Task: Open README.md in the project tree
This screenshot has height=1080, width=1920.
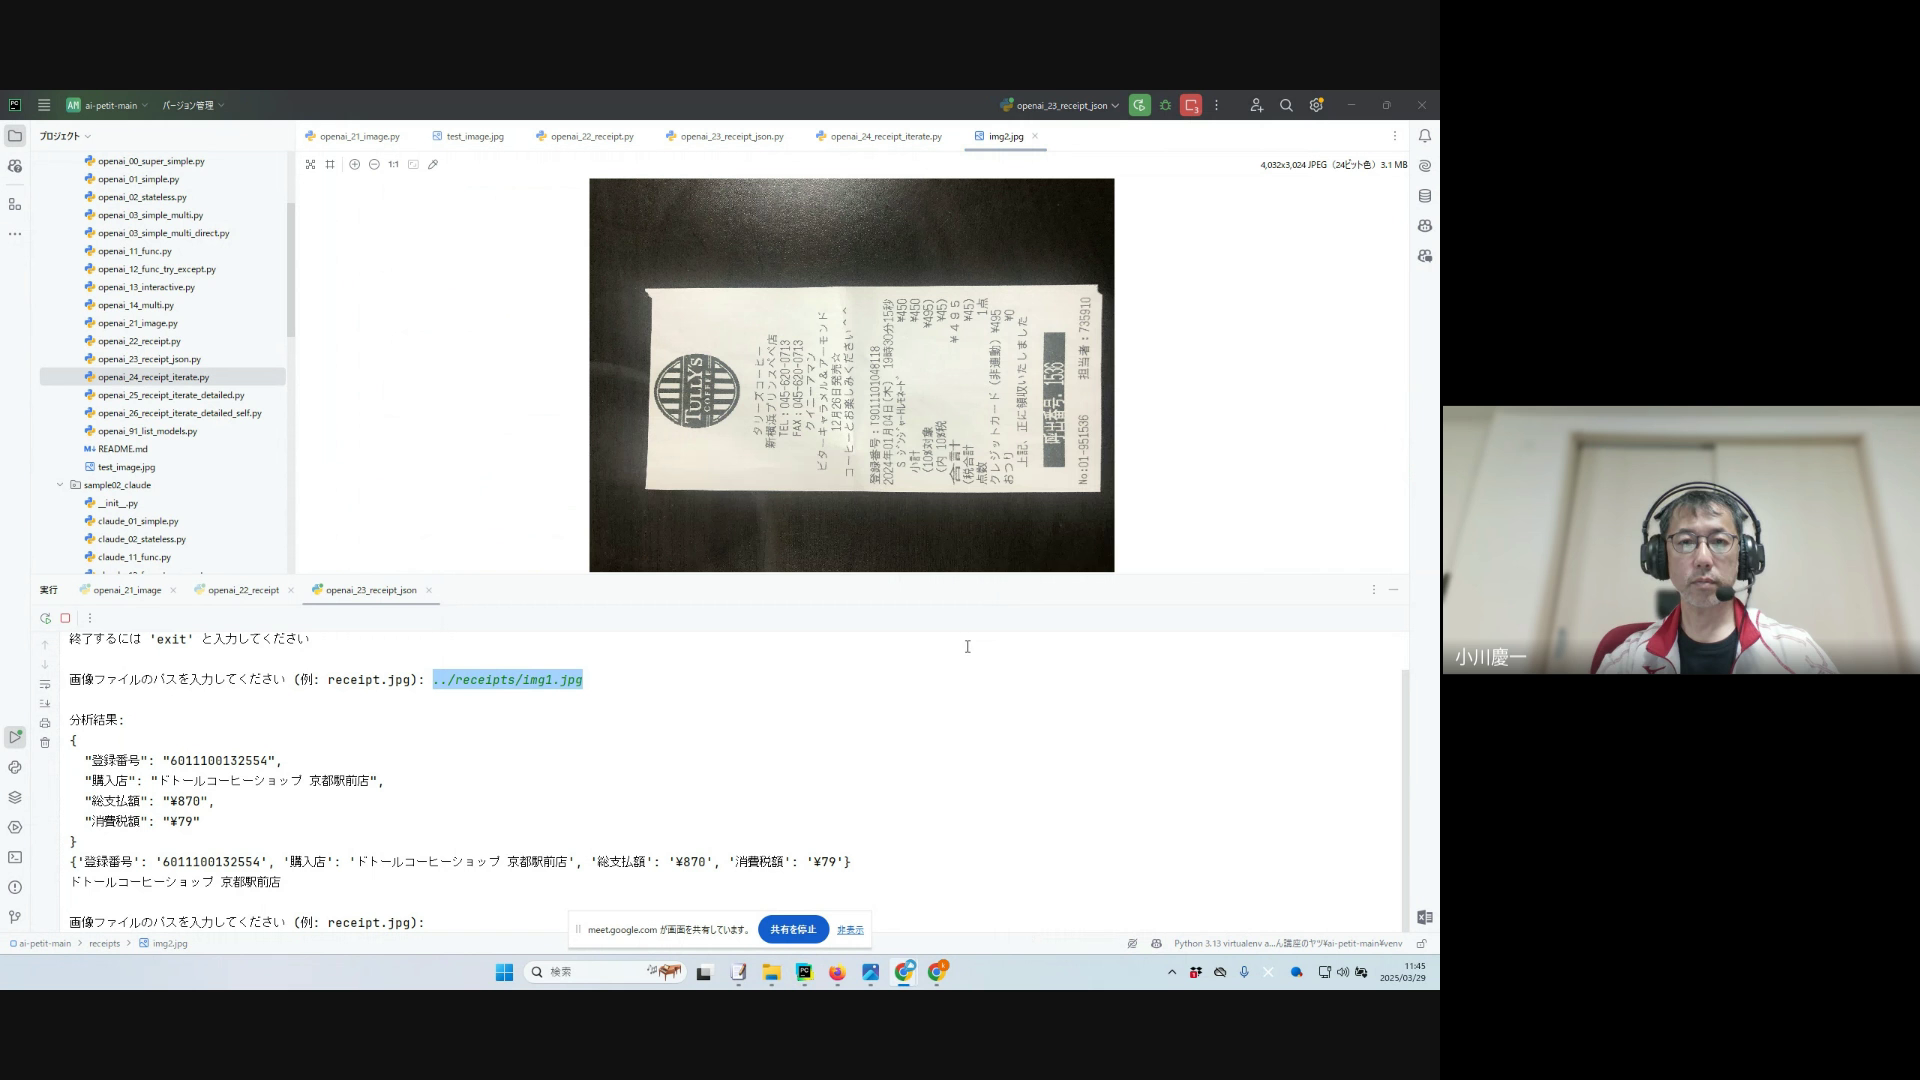Action: pyautogui.click(x=122, y=449)
